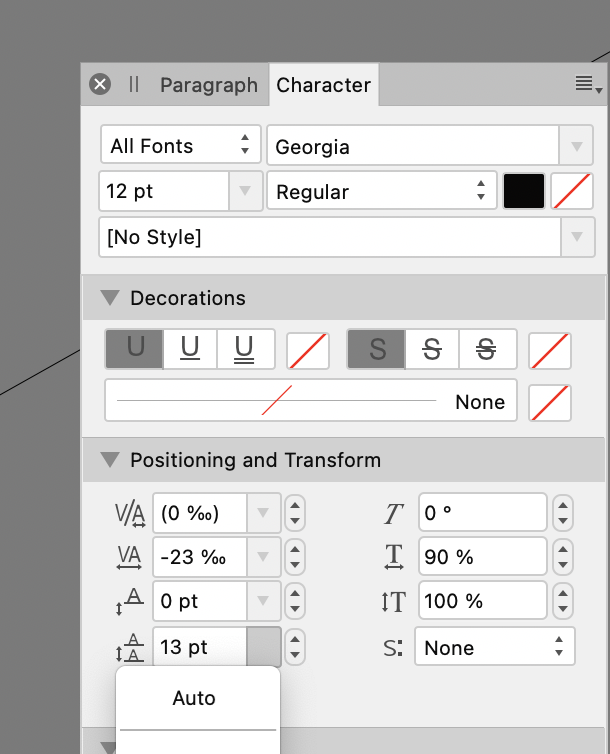The width and height of the screenshot is (610, 754).
Task: Click the horizontal scale stepper arrows
Action: point(563,557)
